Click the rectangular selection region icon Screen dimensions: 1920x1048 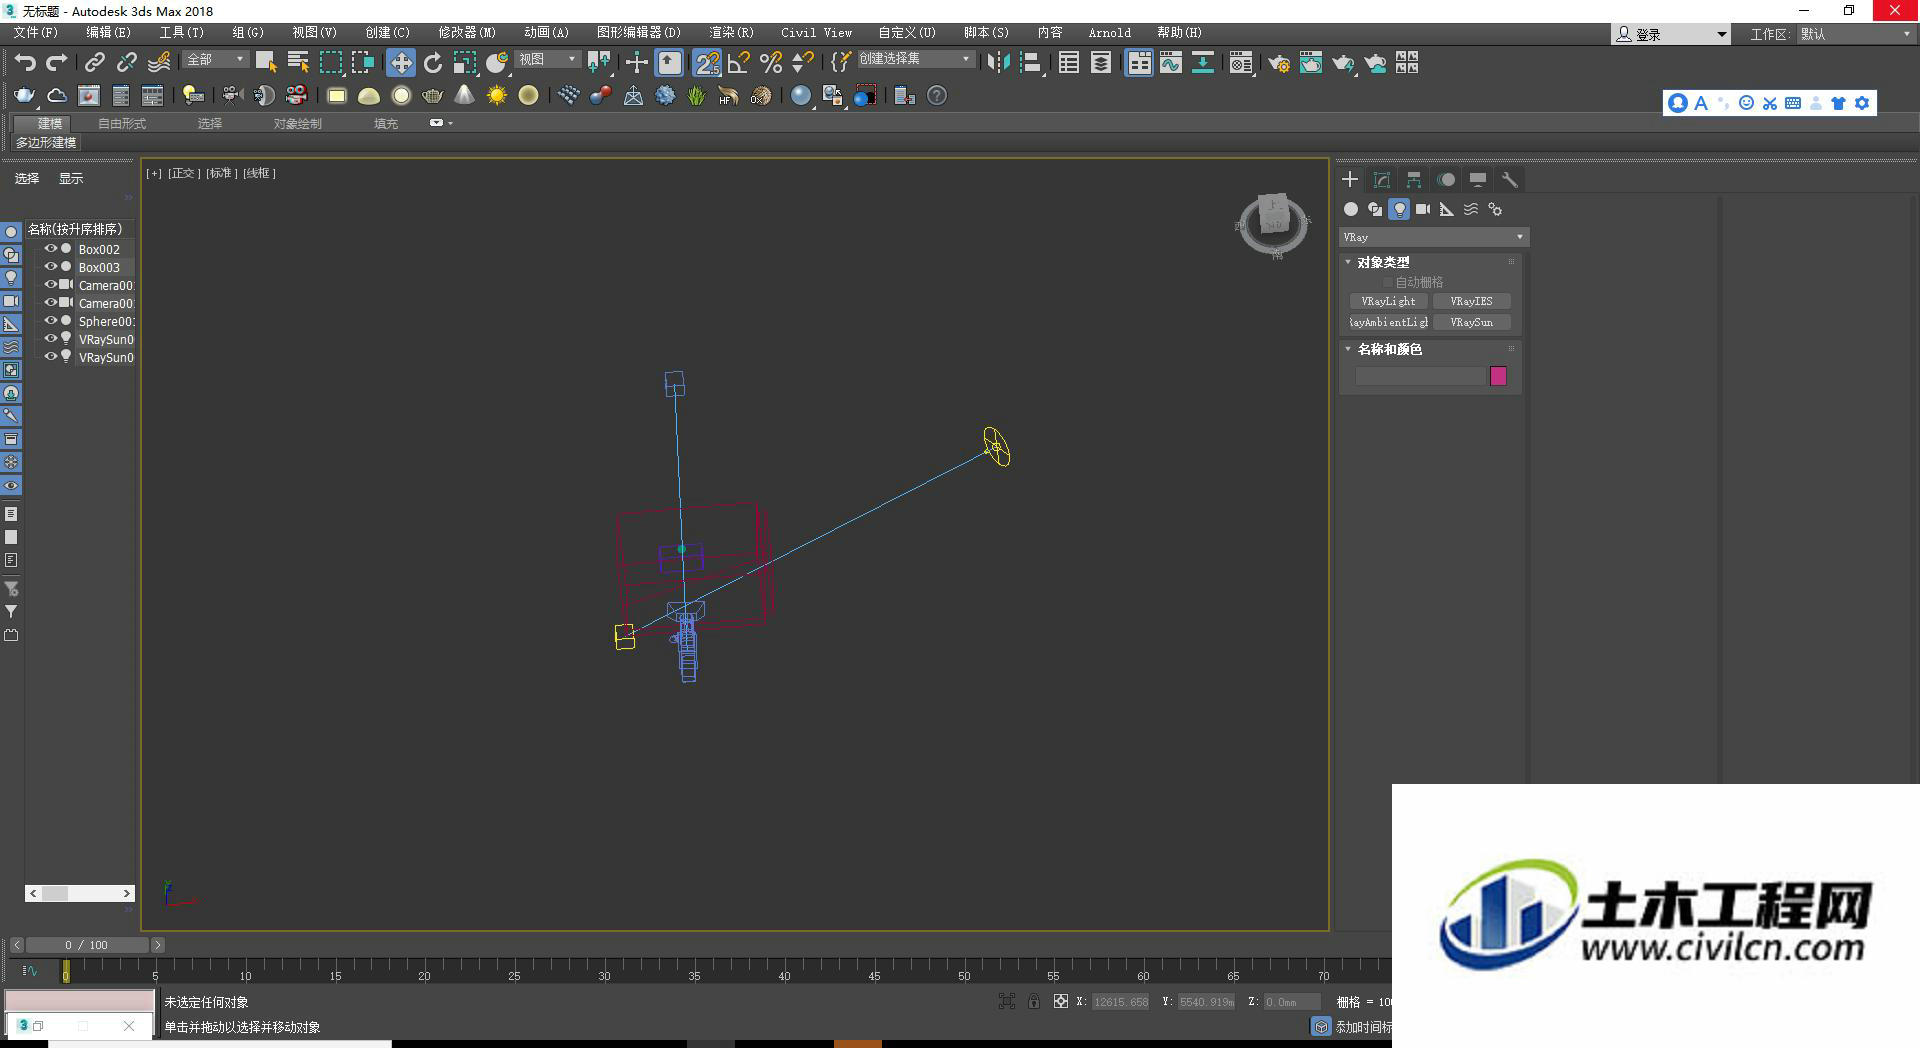(x=330, y=63)
